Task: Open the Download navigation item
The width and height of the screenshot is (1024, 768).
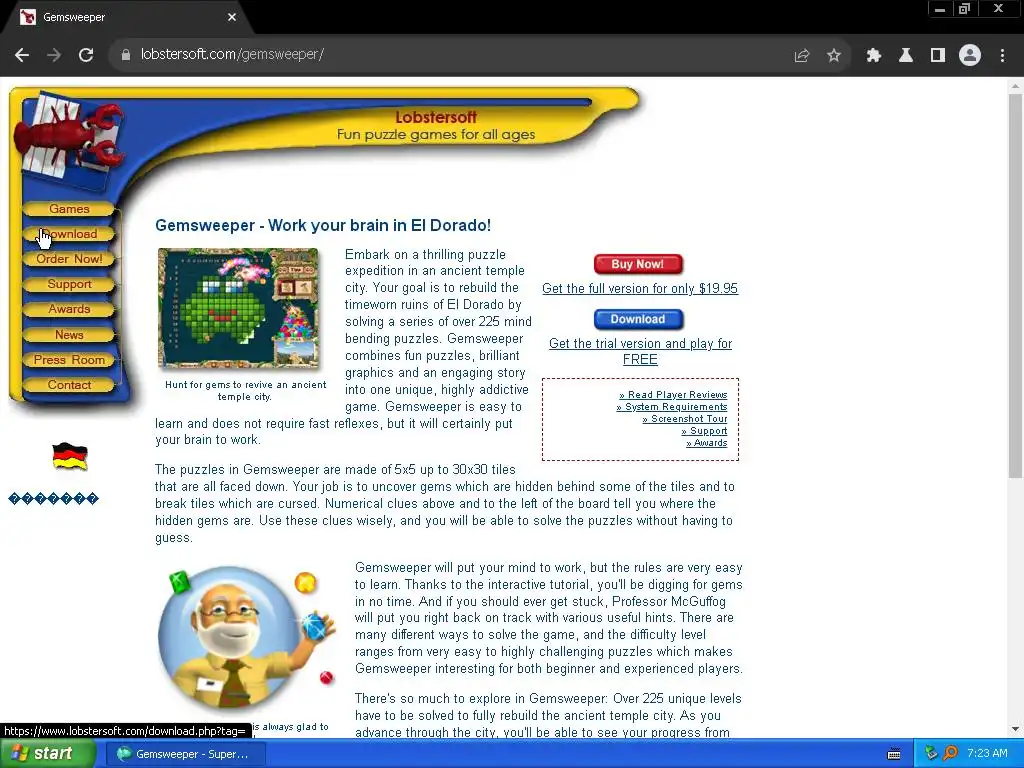Action: (69, 234)
